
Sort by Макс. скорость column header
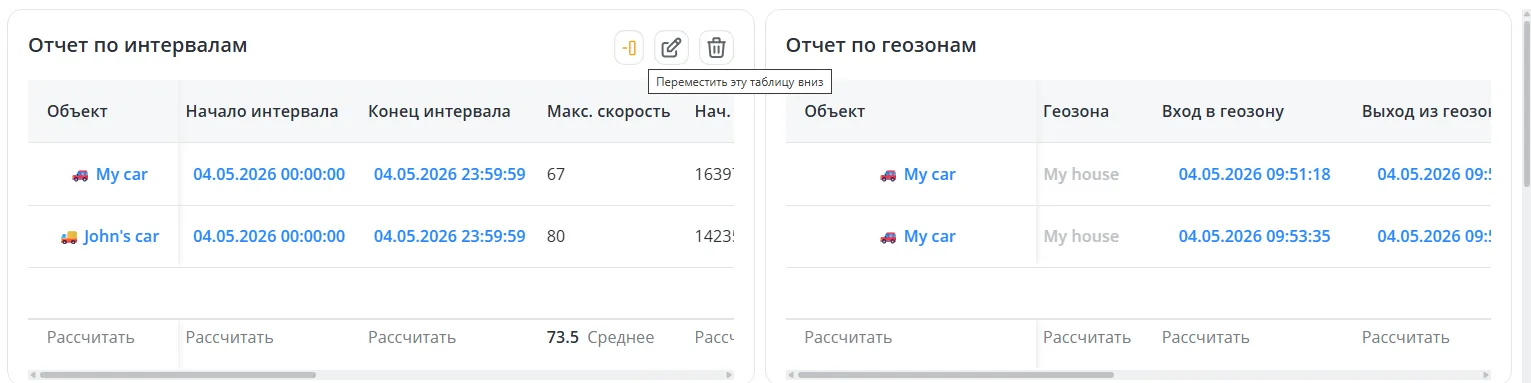[x=608, y=111]
